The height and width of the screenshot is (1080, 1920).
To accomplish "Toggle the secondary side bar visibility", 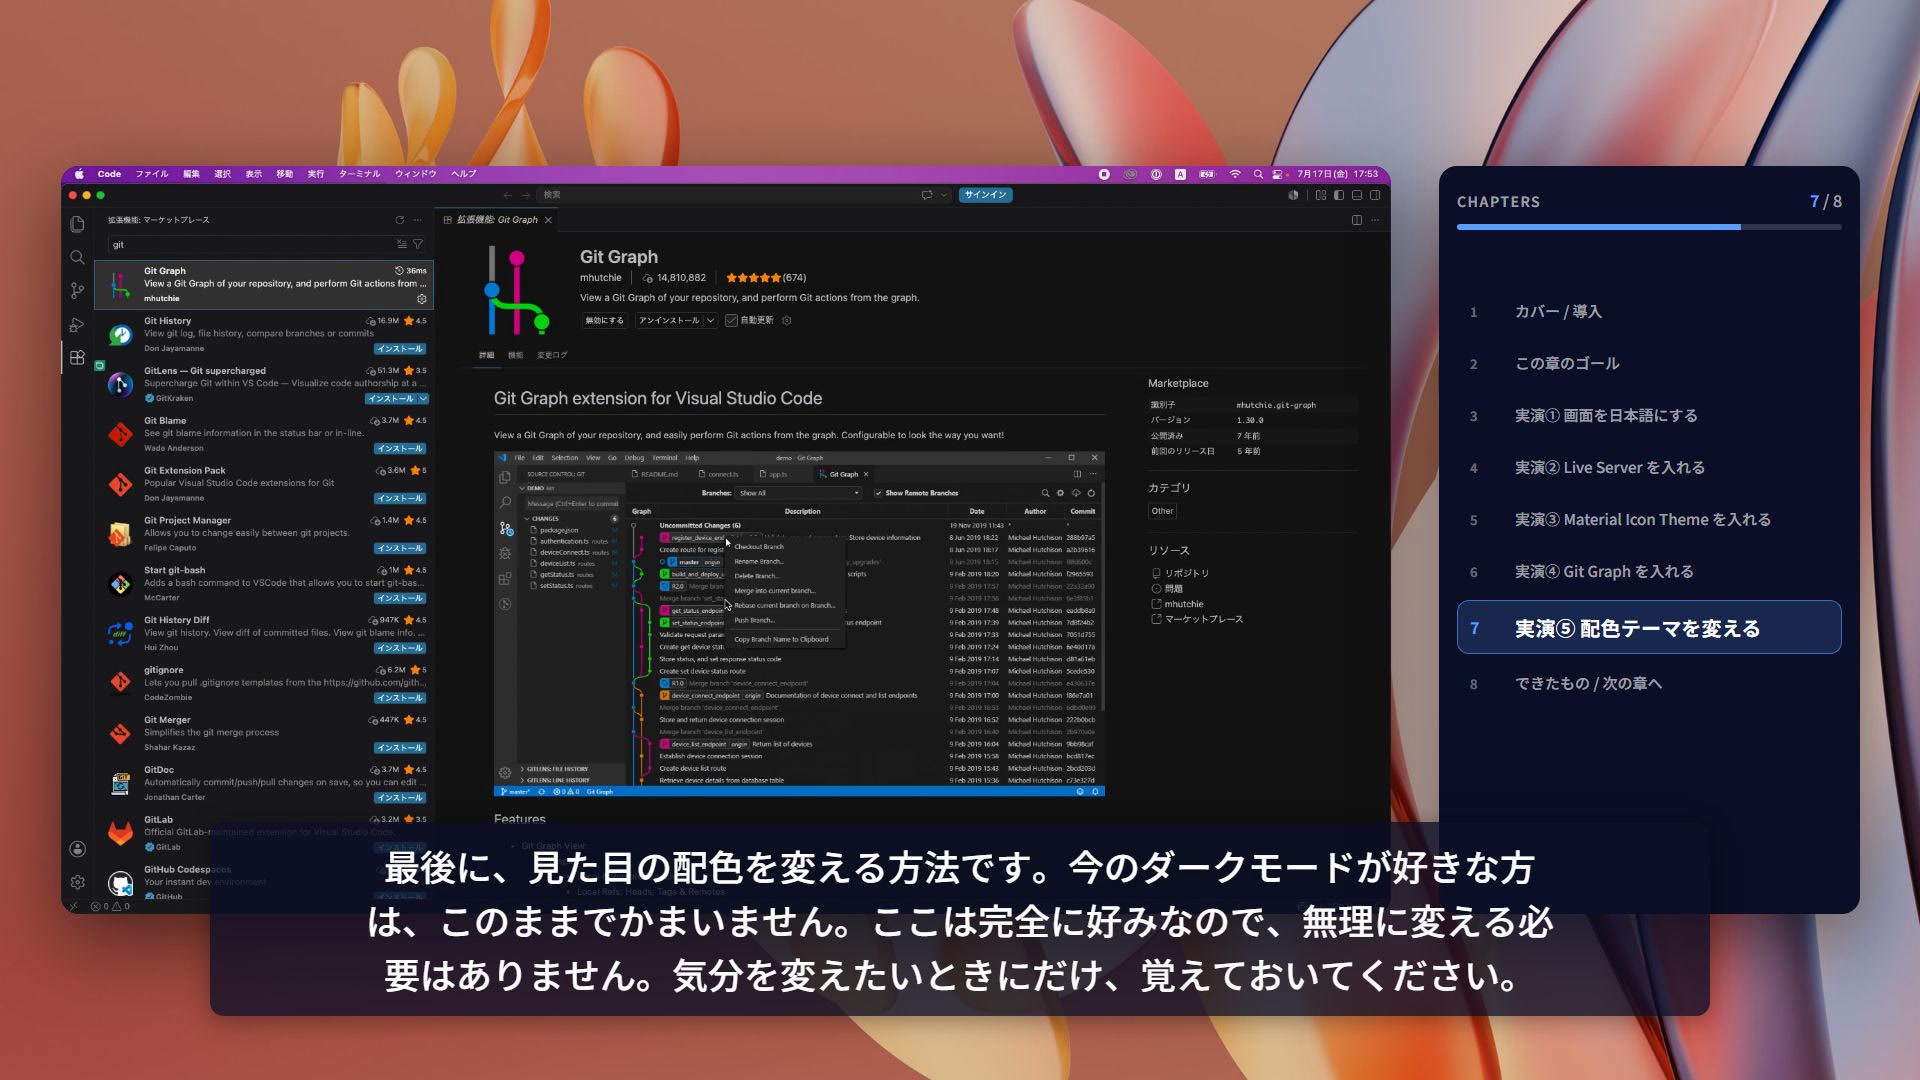I will (1375, 195).
